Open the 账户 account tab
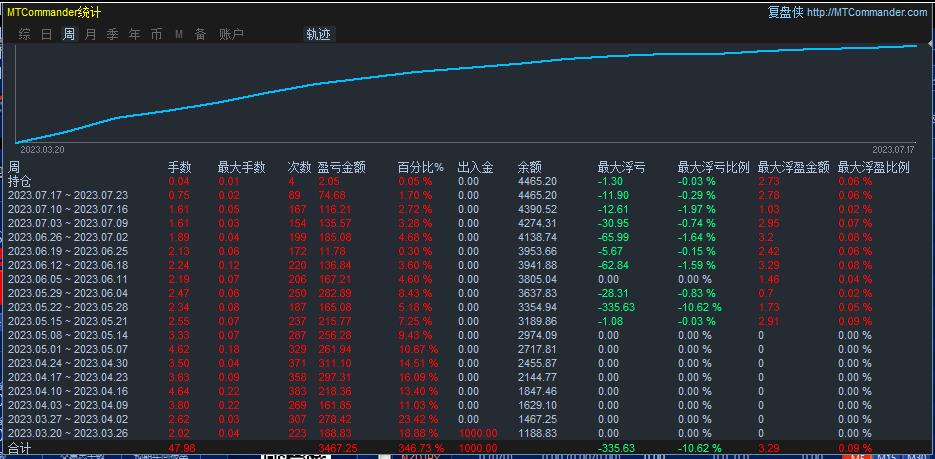Image resolution: width=935 pixels, height=459 pixels. coord(231,35)
